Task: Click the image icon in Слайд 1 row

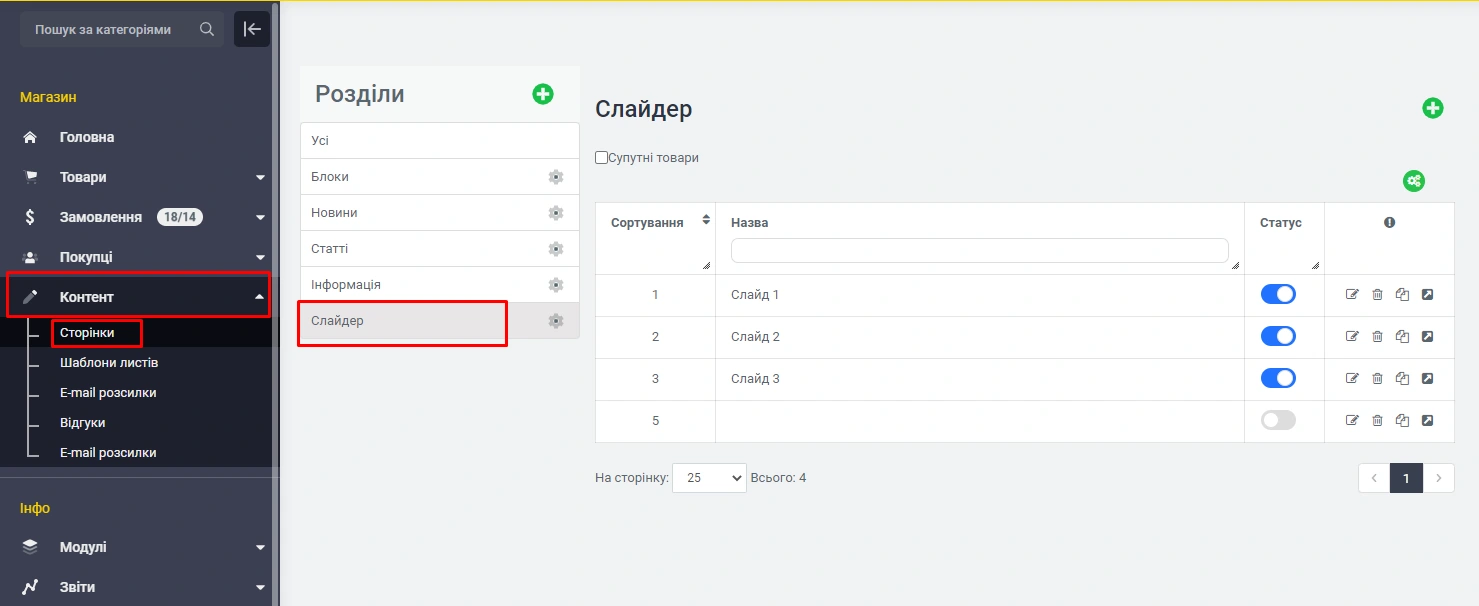Action: 1427,294
